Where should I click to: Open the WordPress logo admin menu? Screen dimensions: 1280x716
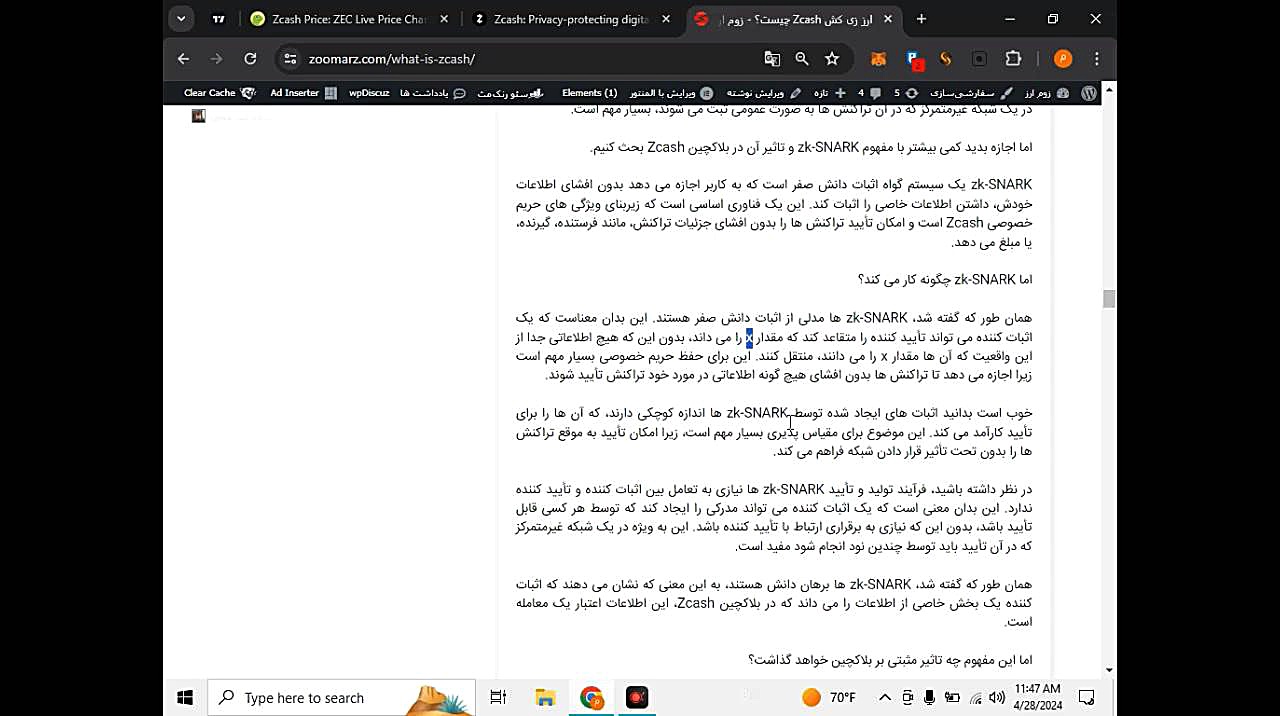click(1089, 93)
